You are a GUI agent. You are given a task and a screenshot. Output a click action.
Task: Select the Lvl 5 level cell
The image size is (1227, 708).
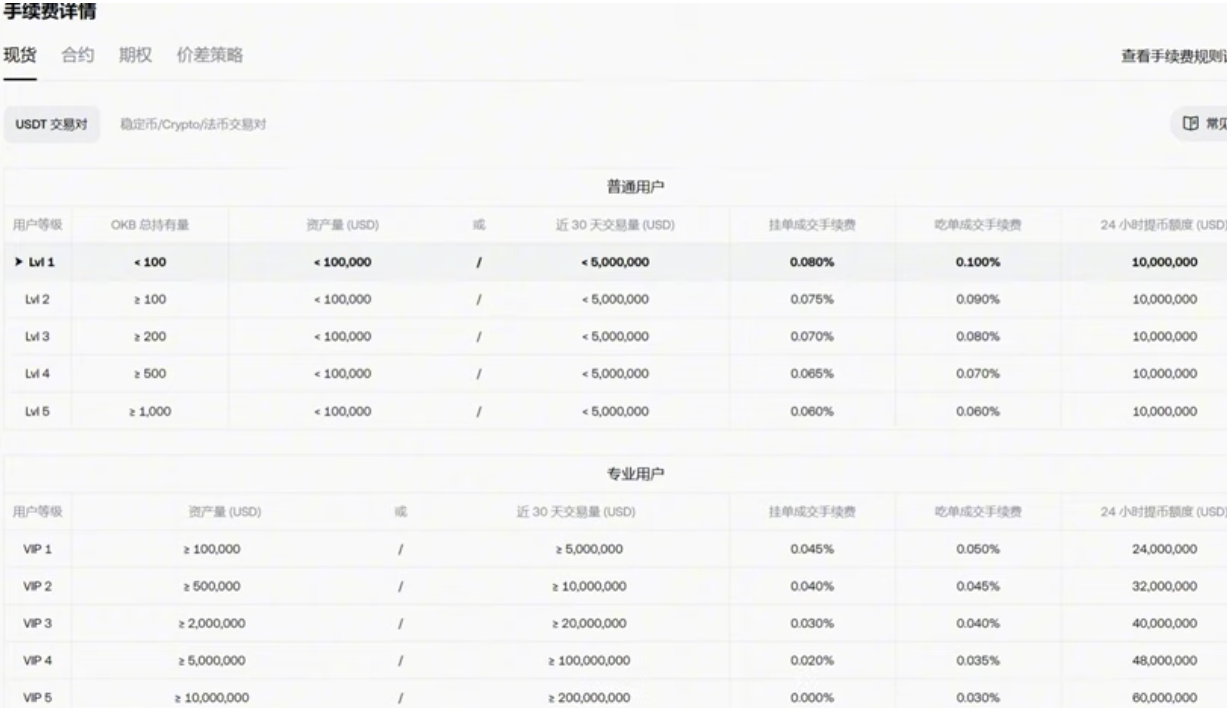36,412
